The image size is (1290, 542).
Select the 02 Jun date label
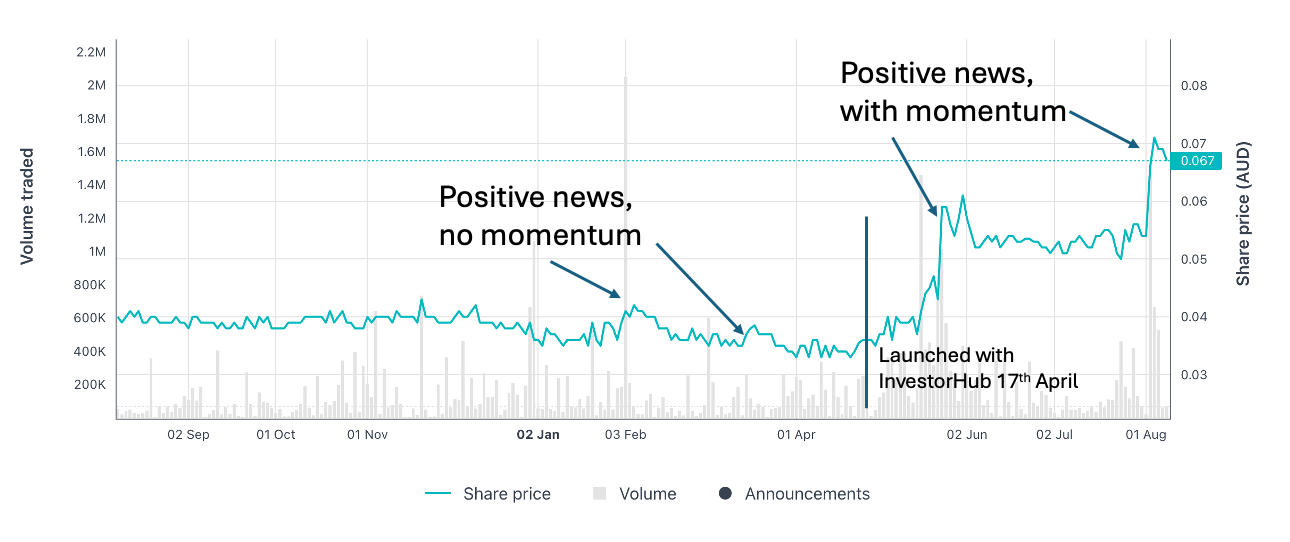[967, 435]
